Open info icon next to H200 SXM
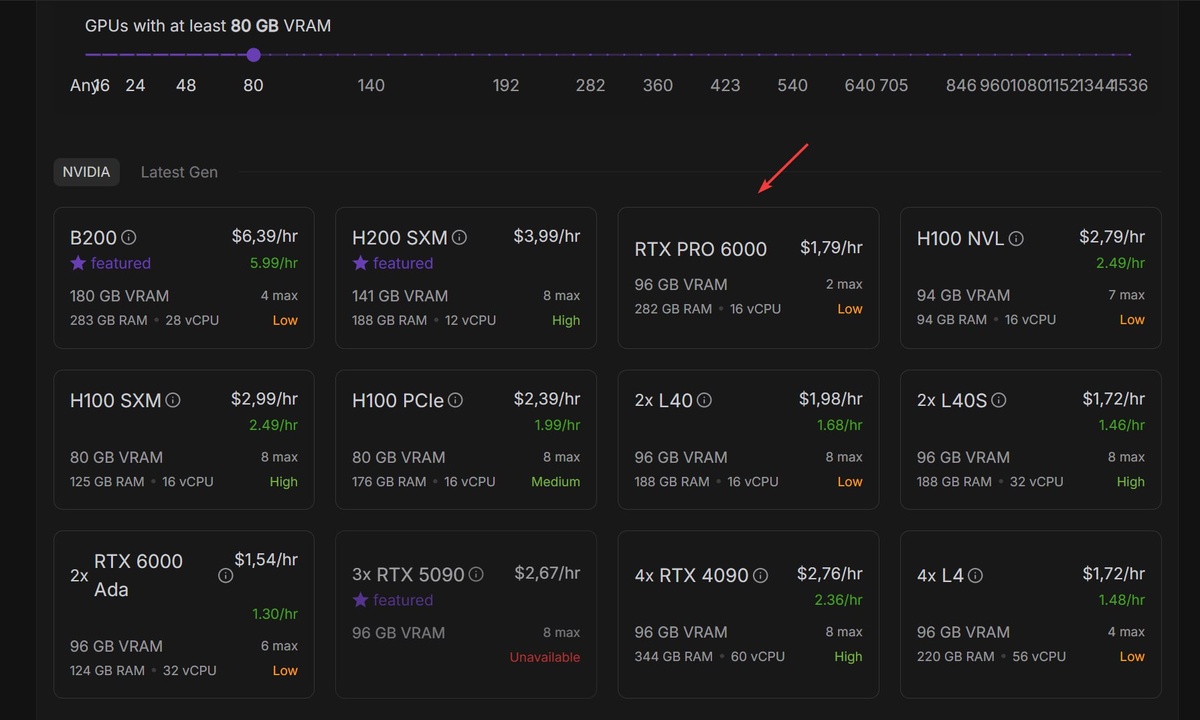 459,238
